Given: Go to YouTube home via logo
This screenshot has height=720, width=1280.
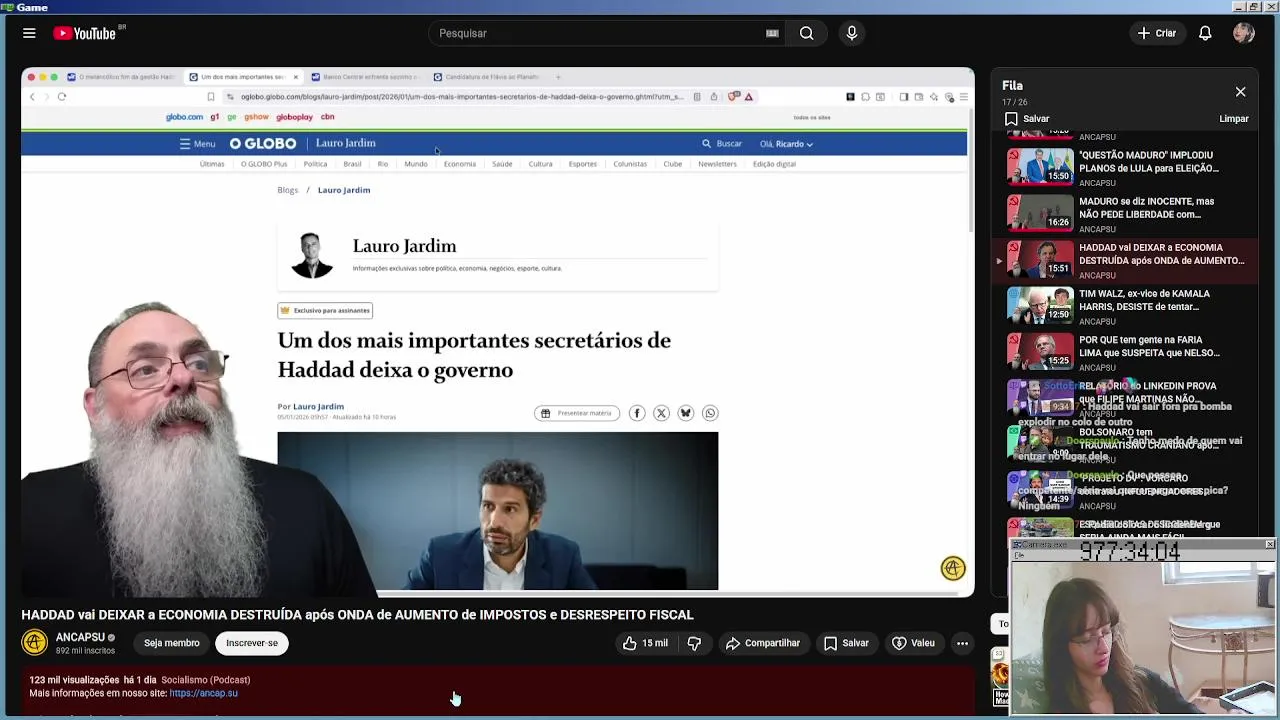Looking at the screenshot, I should pyautogui.click(x=85, y=33).
